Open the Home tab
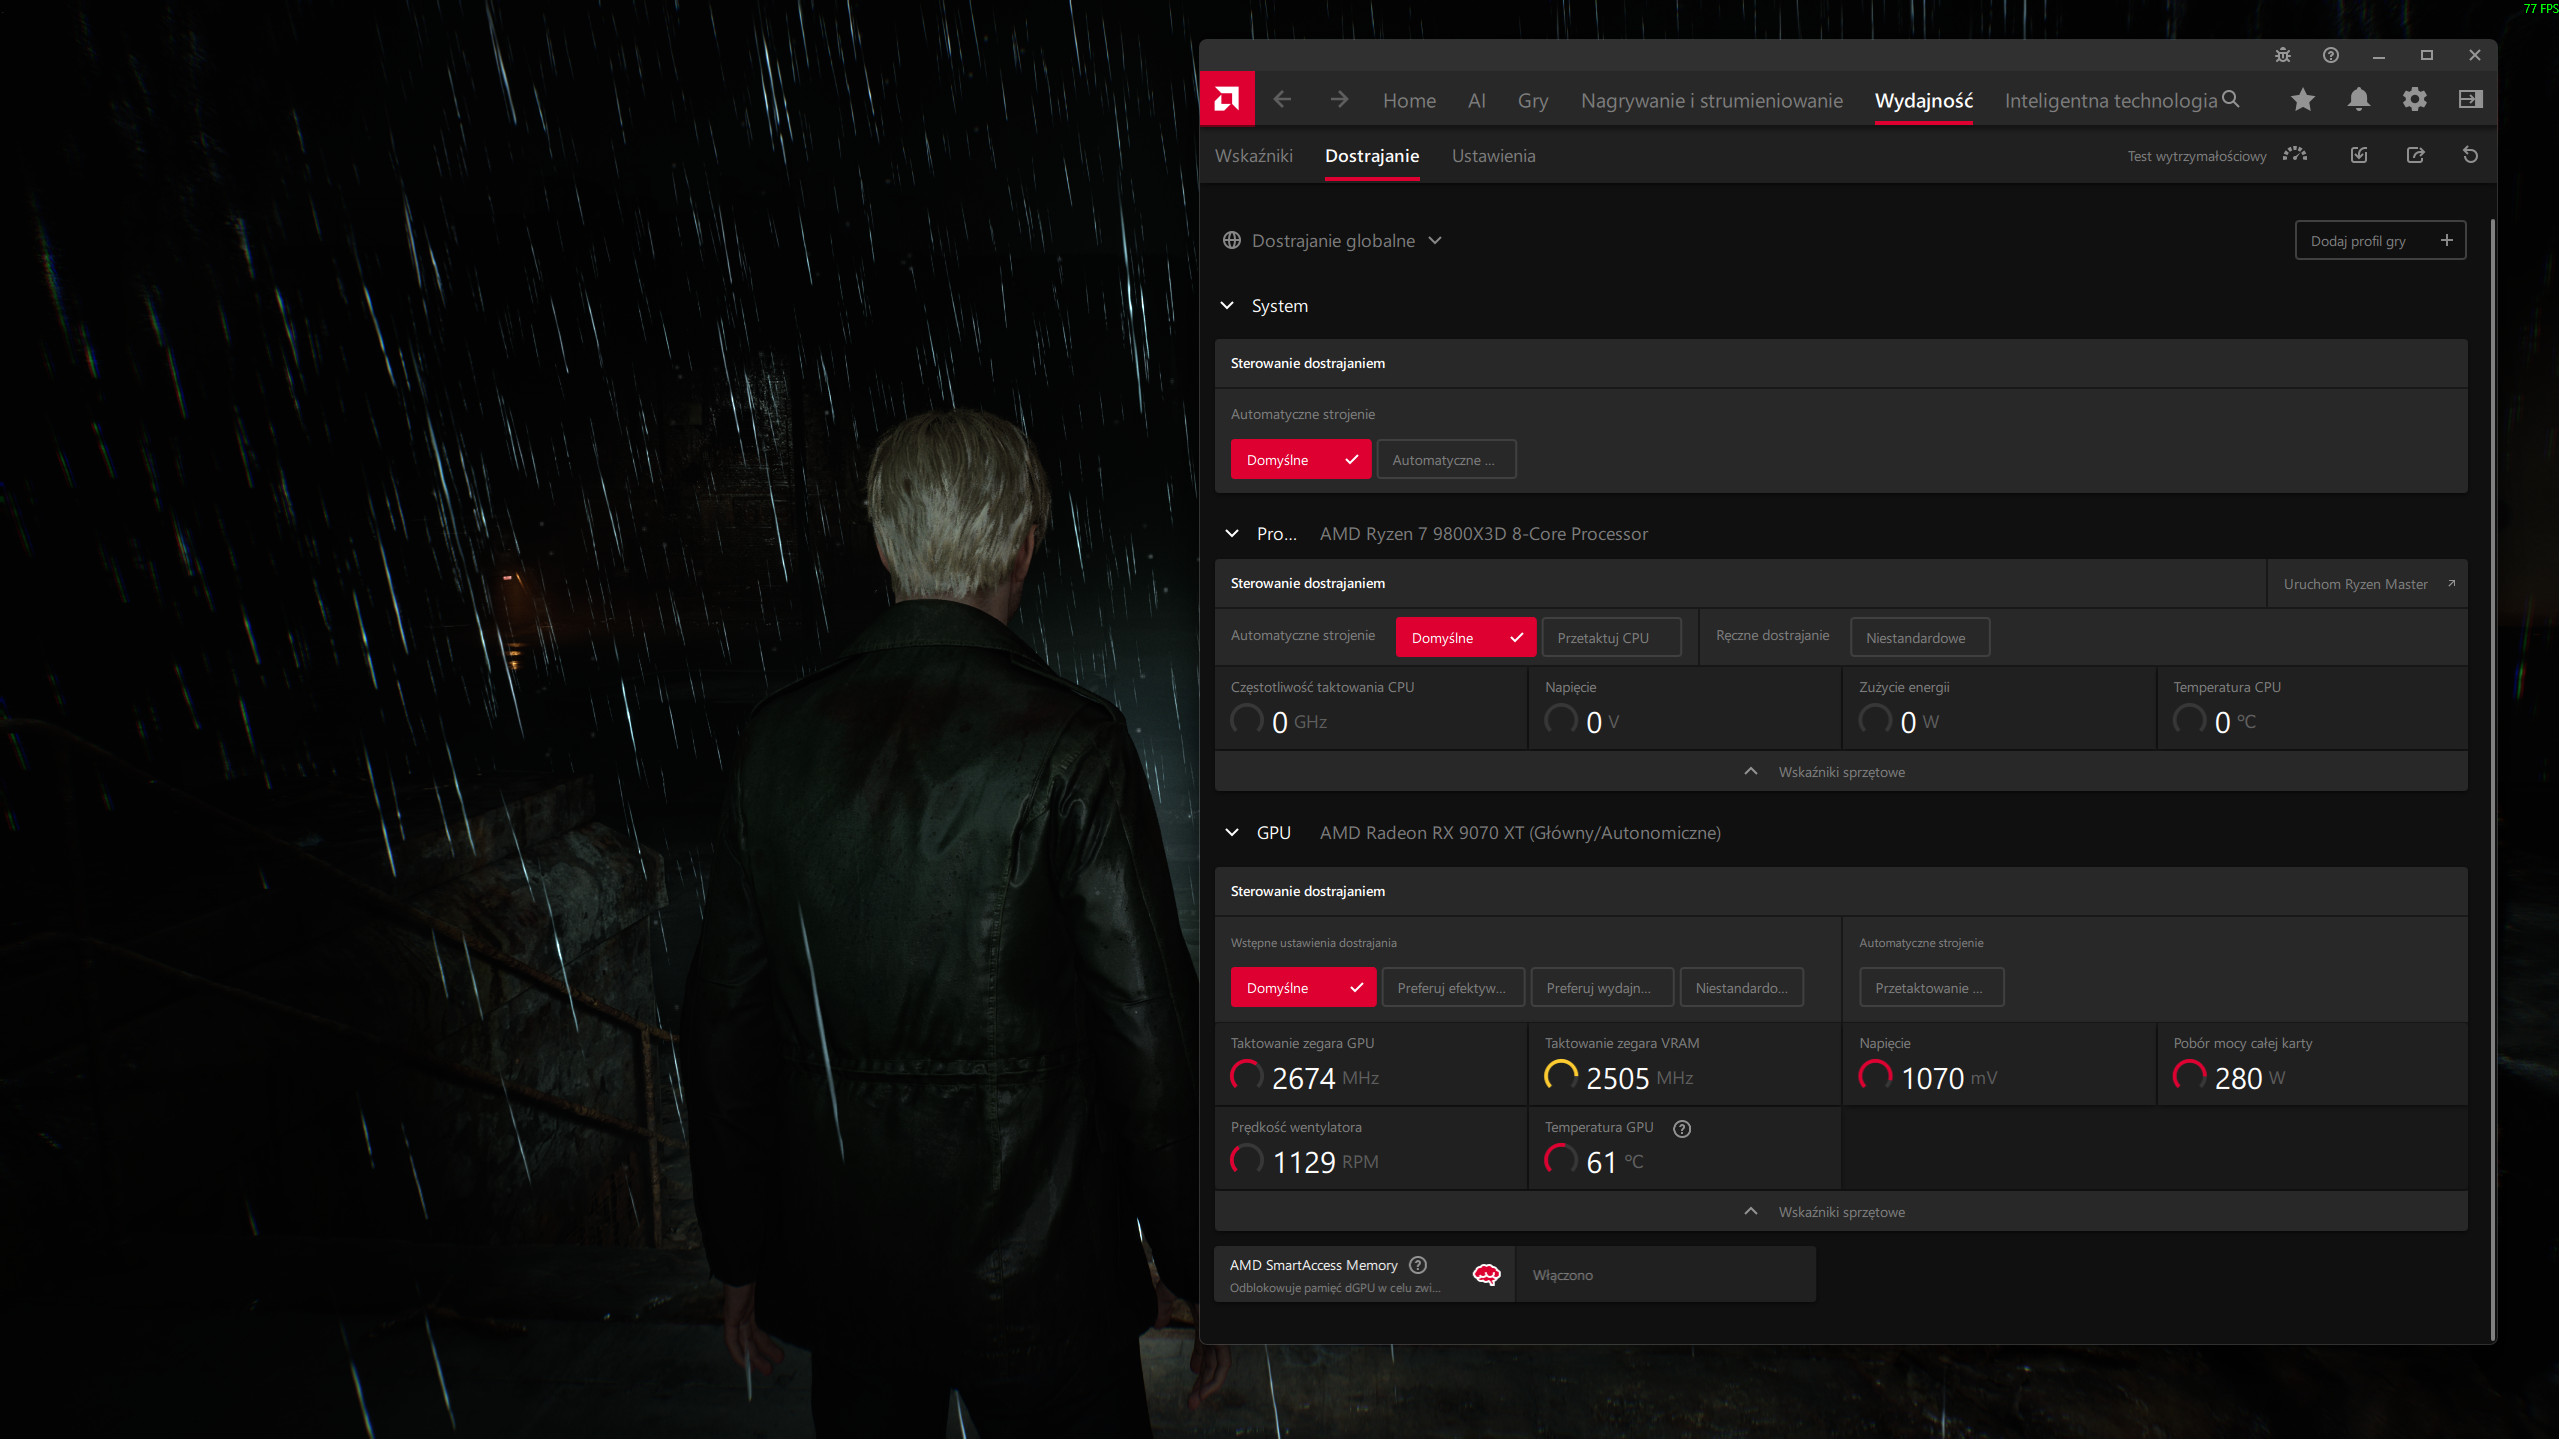2559x1439 pixels. coord(1409,101)
